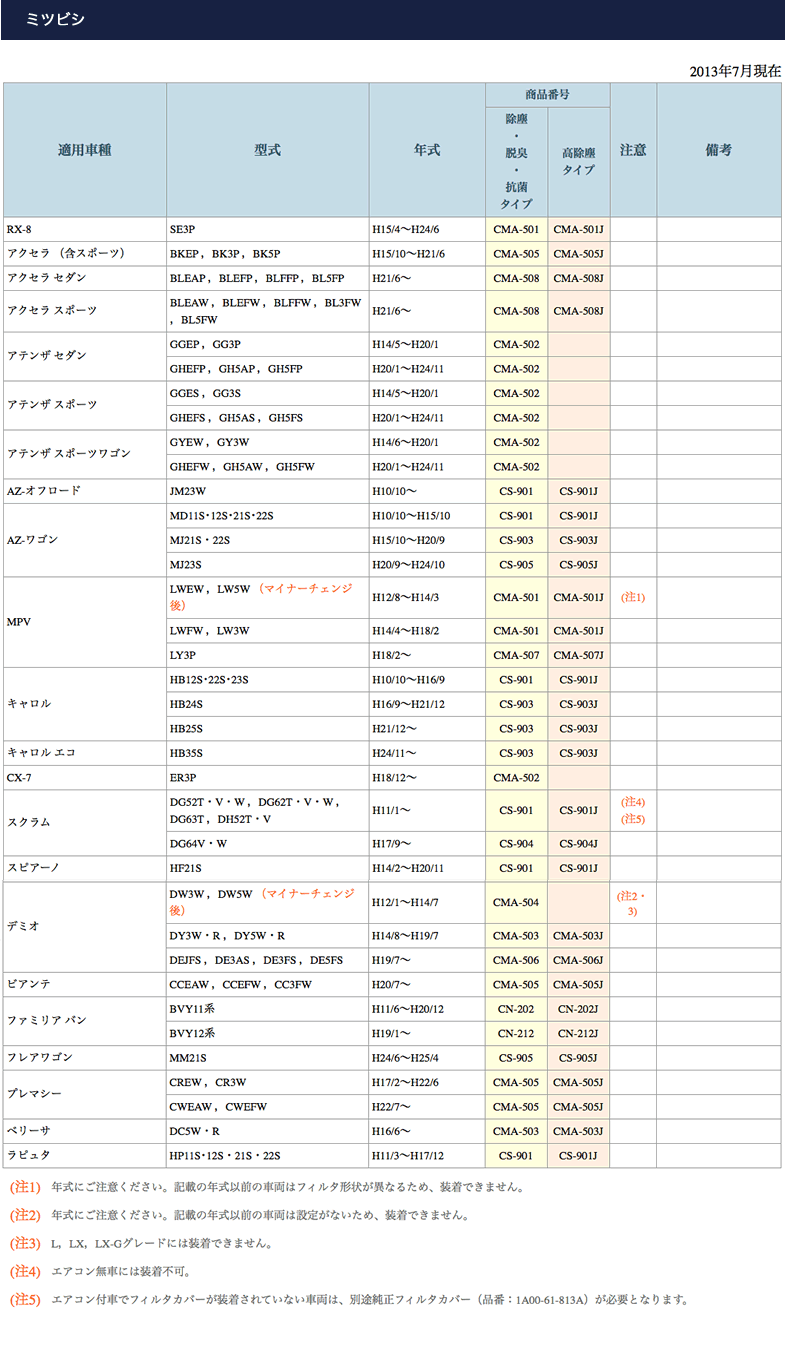Click the 高除塵タイプ sub-header
785x1370 pixels.
click(579, 162)
